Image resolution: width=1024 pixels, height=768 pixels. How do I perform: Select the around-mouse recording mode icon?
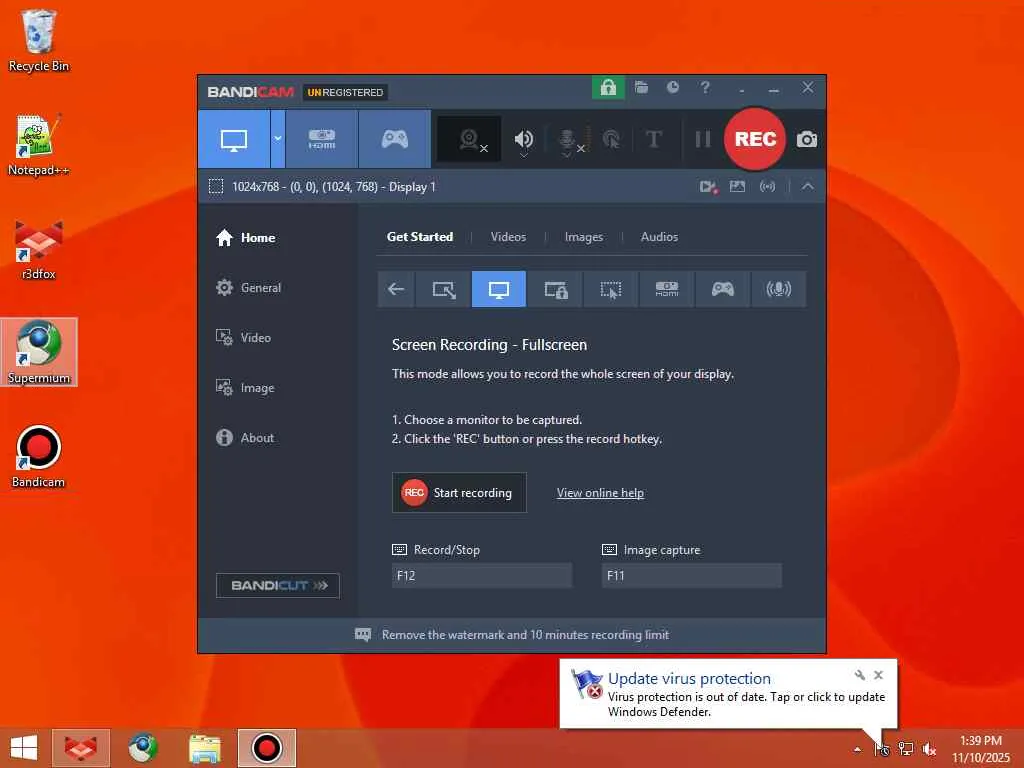coord(611,289)
